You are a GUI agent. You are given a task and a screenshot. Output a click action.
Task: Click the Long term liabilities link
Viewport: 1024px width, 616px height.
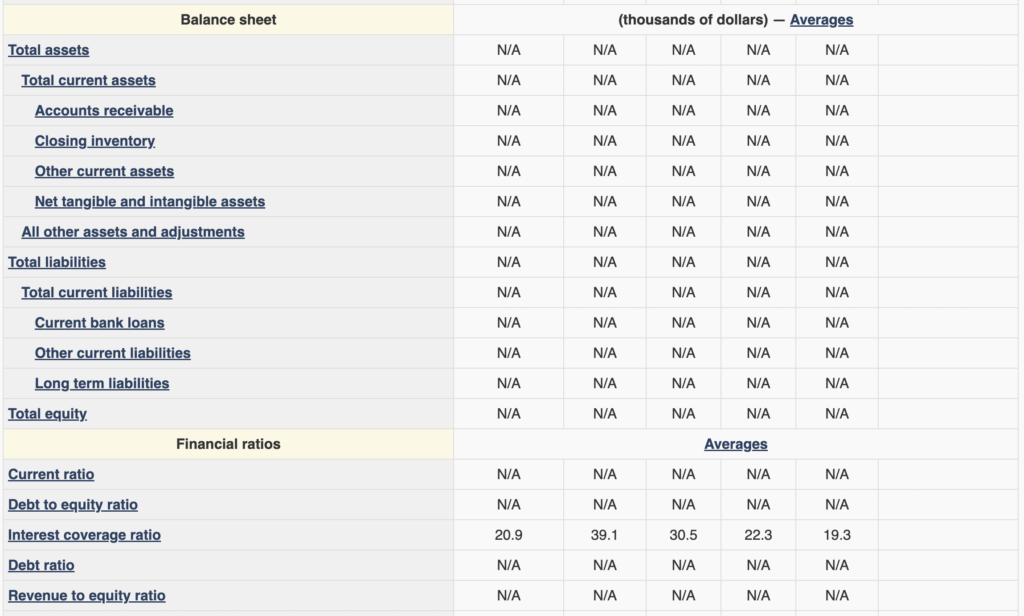click(102, 383)
